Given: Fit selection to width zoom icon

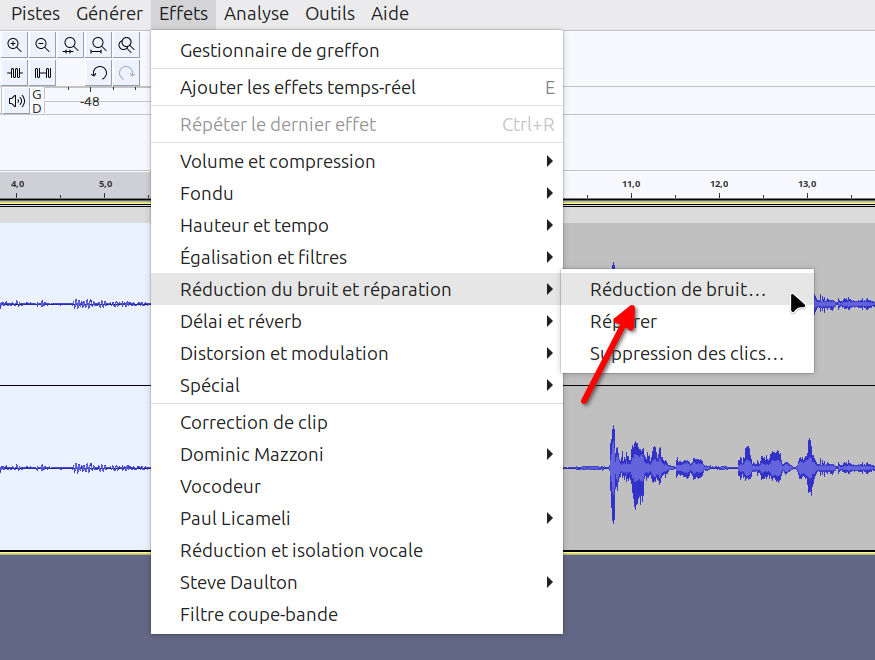Looking at the screenshot, I should (70, 45).
